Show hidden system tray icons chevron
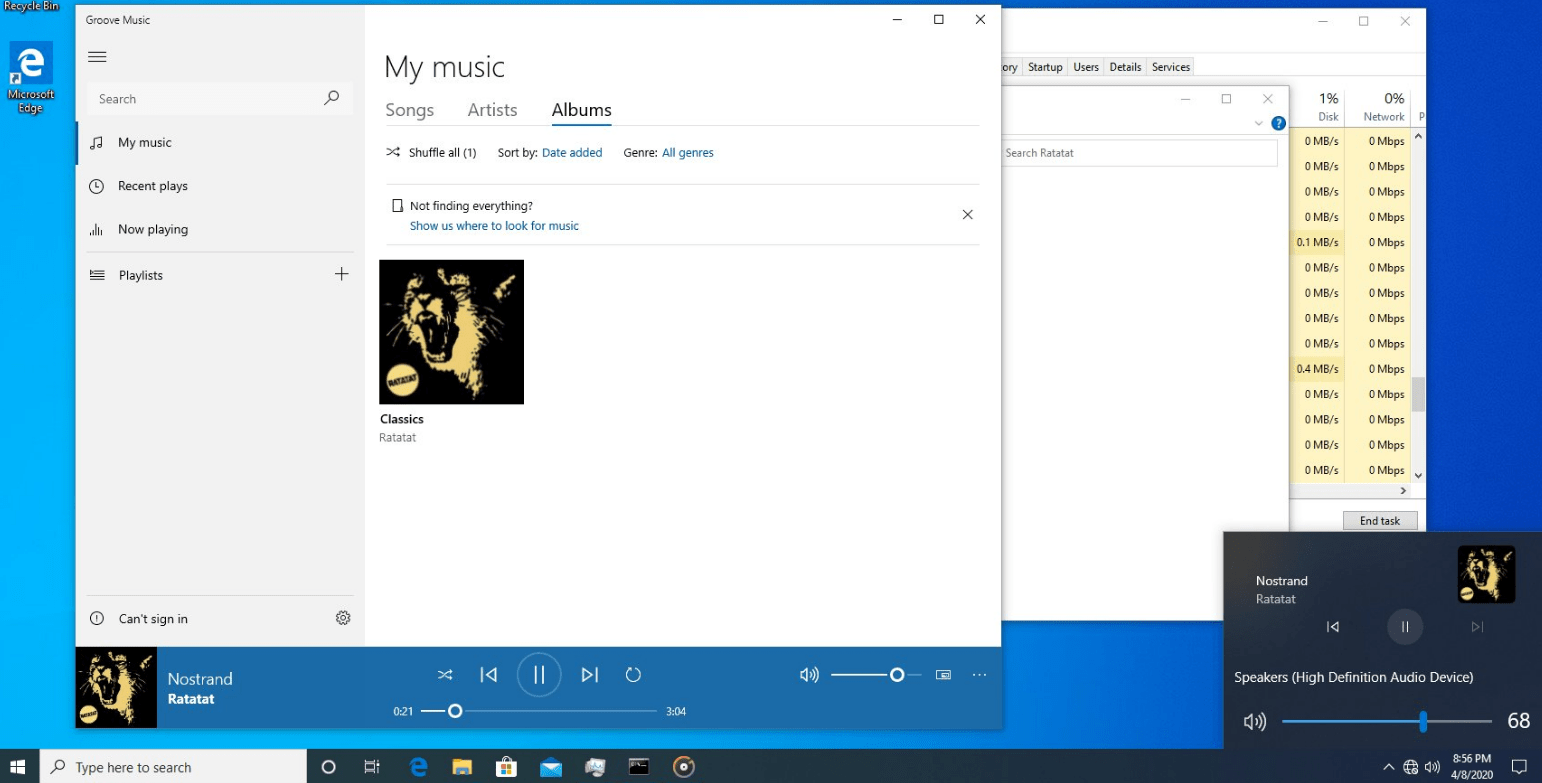 (1388, 767)
